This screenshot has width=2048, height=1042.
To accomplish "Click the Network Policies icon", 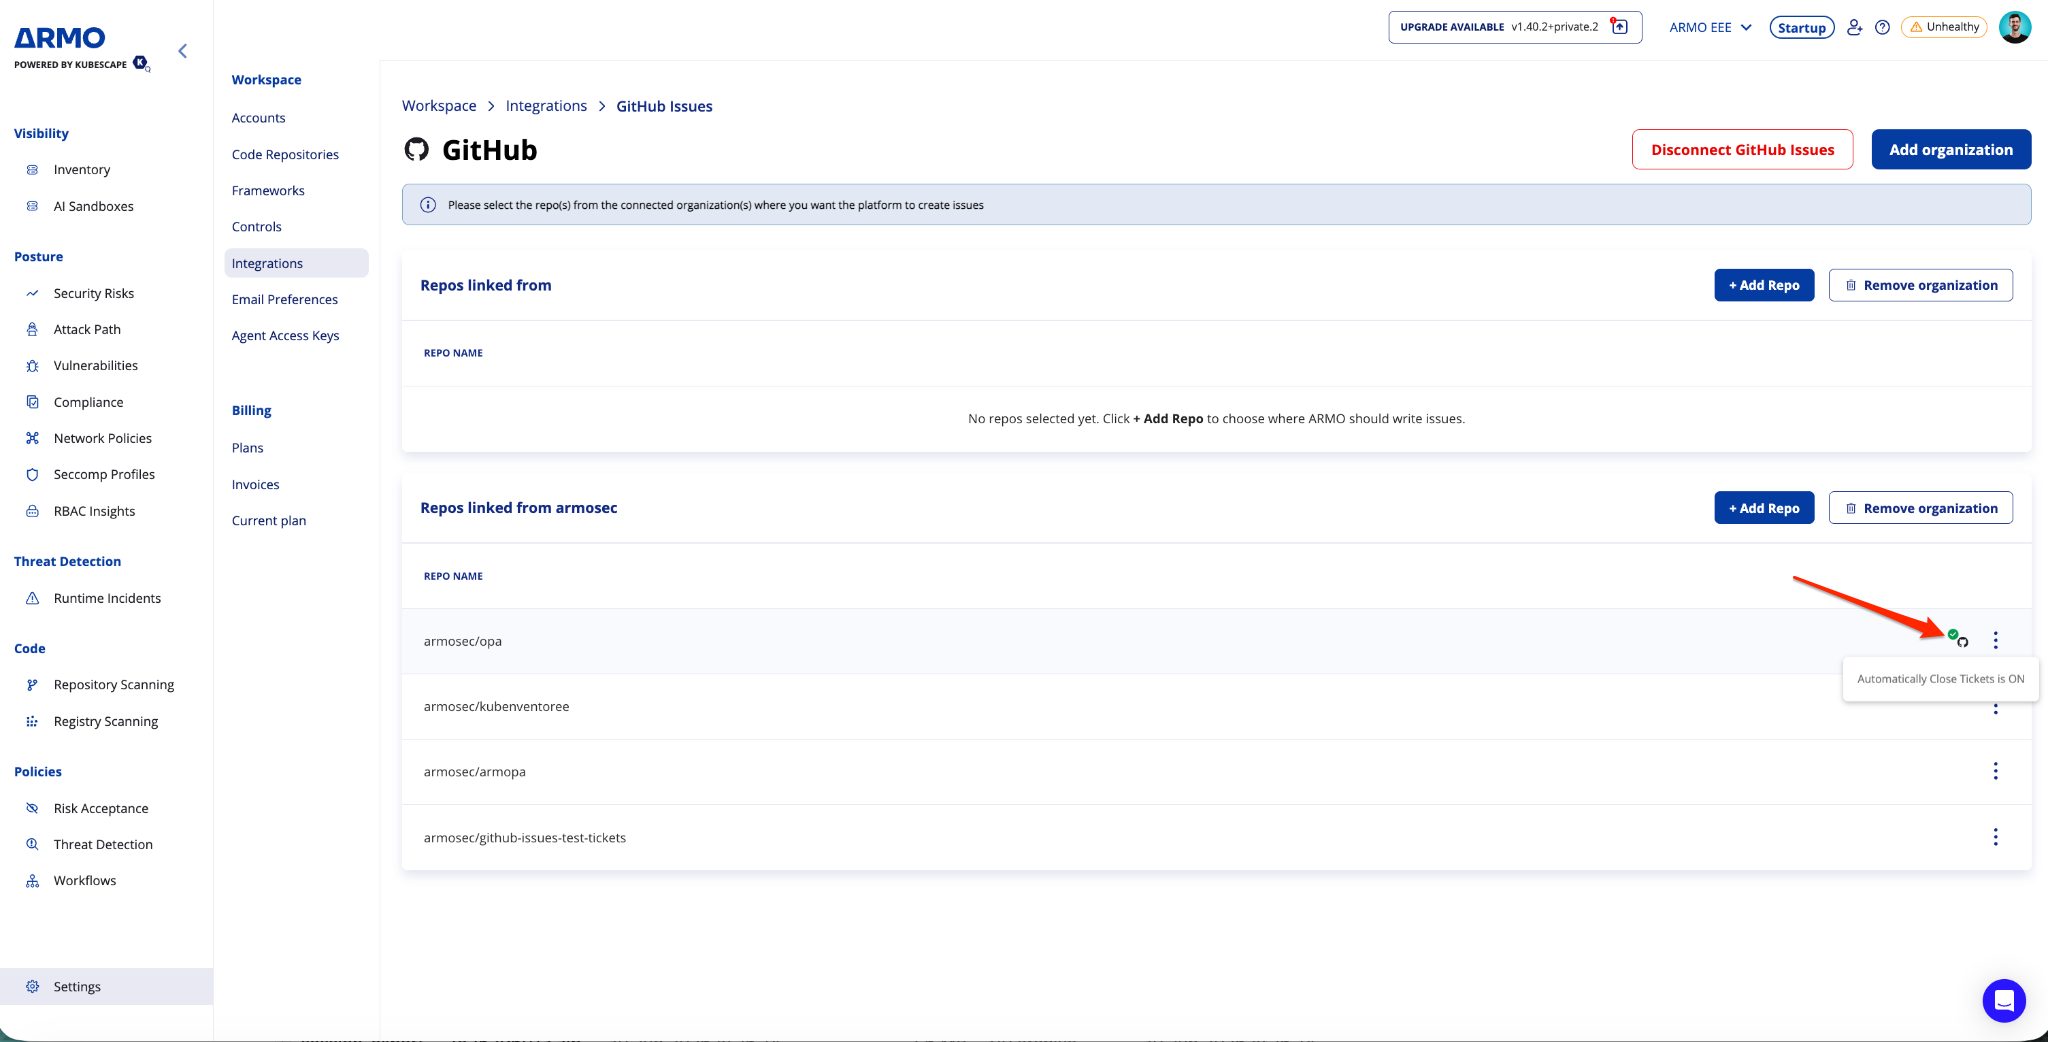I will point(32,438).
